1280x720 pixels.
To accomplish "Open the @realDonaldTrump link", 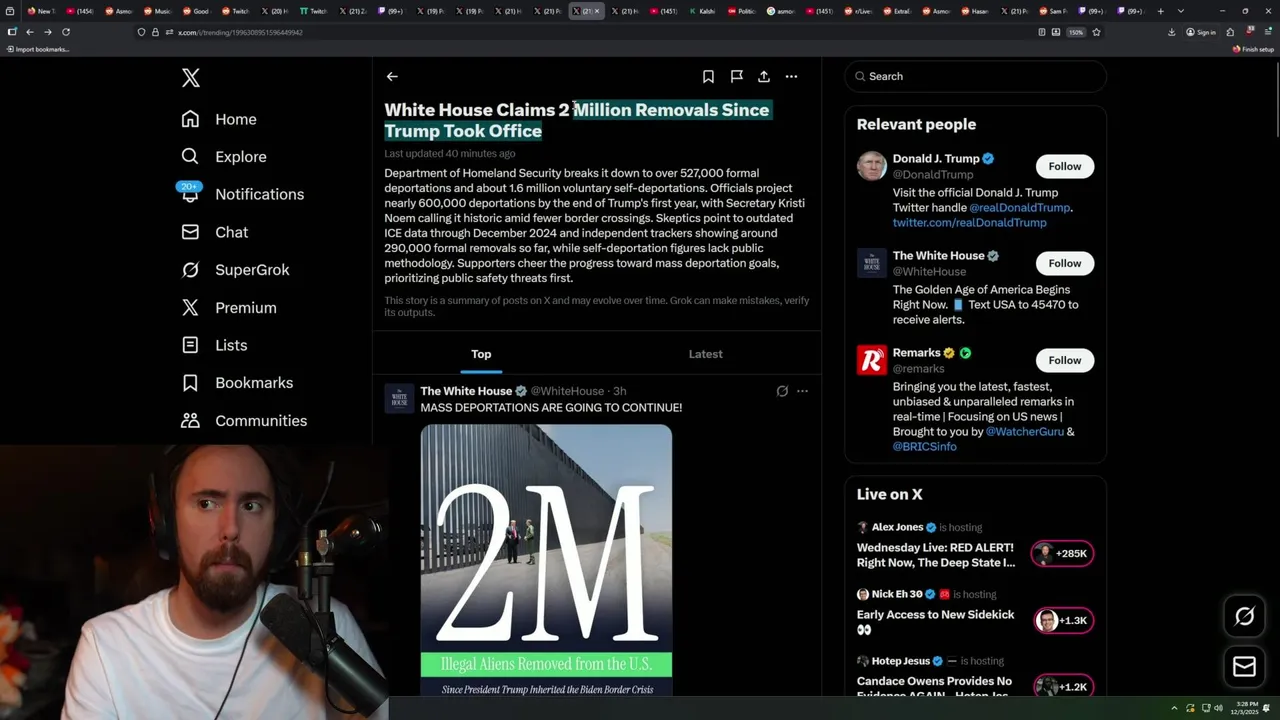I will [x=1019, y=208].
